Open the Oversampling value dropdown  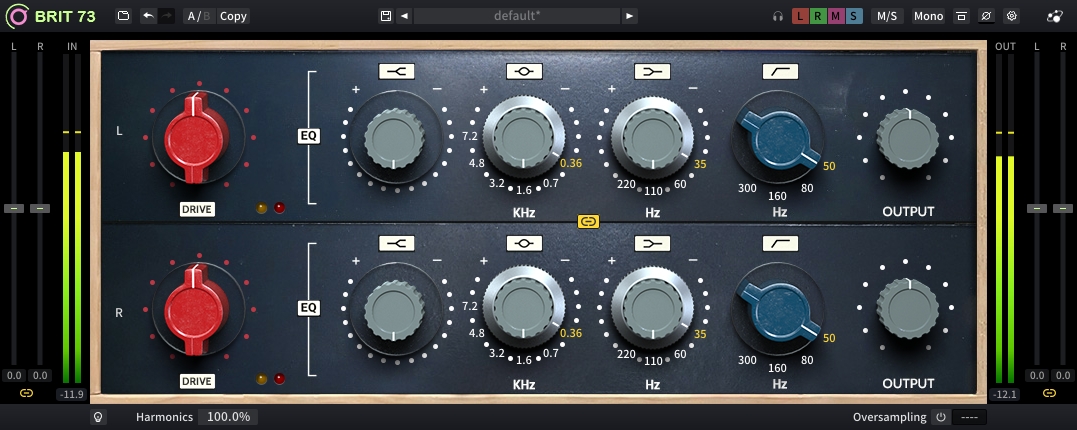(969, 417)
